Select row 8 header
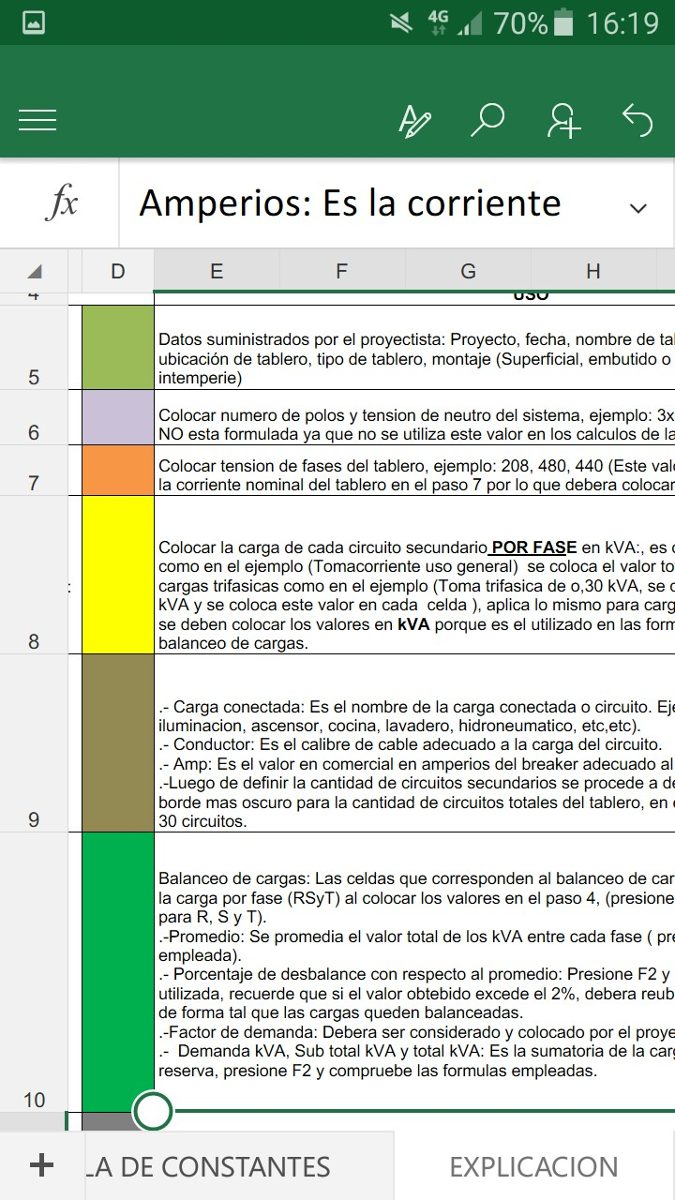Screen dimensions: 675x1200 point(34,575)
